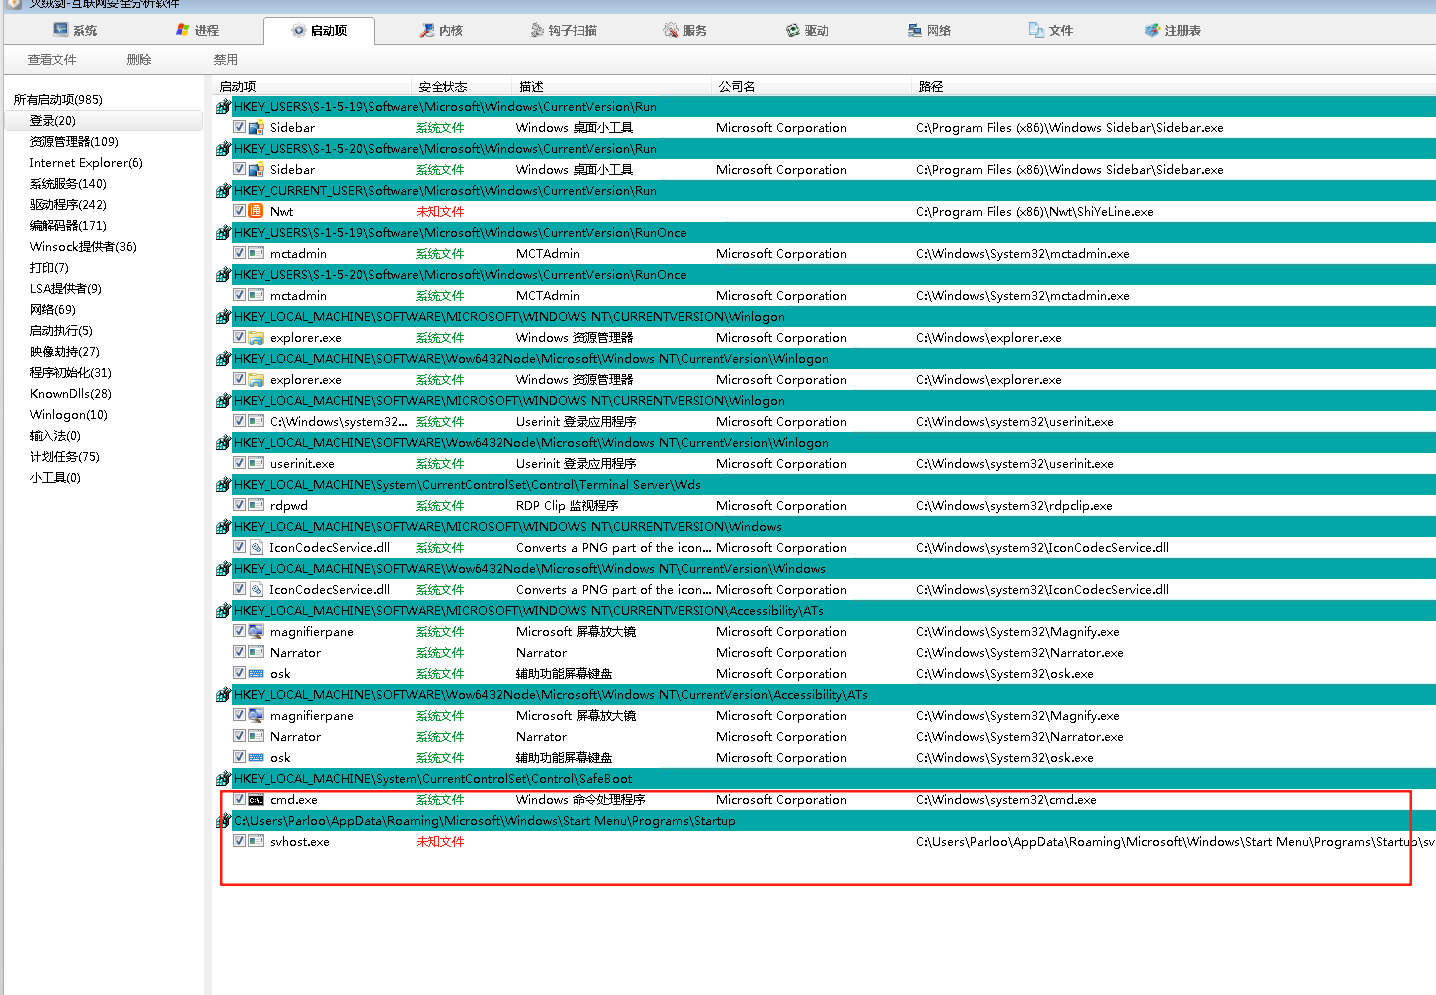Open the 注册表 tab
Viewport: 1436px width, 995px height.
tap(1173, 31)
